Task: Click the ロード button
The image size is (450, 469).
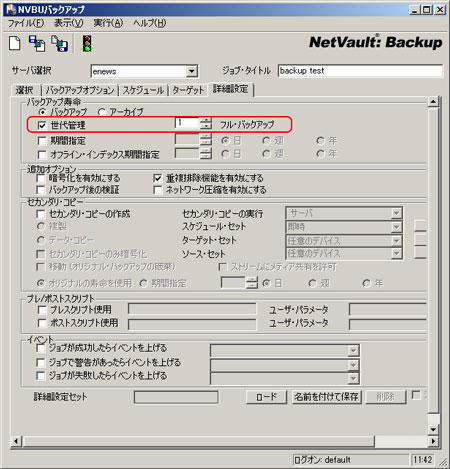Action: (266, 397)
